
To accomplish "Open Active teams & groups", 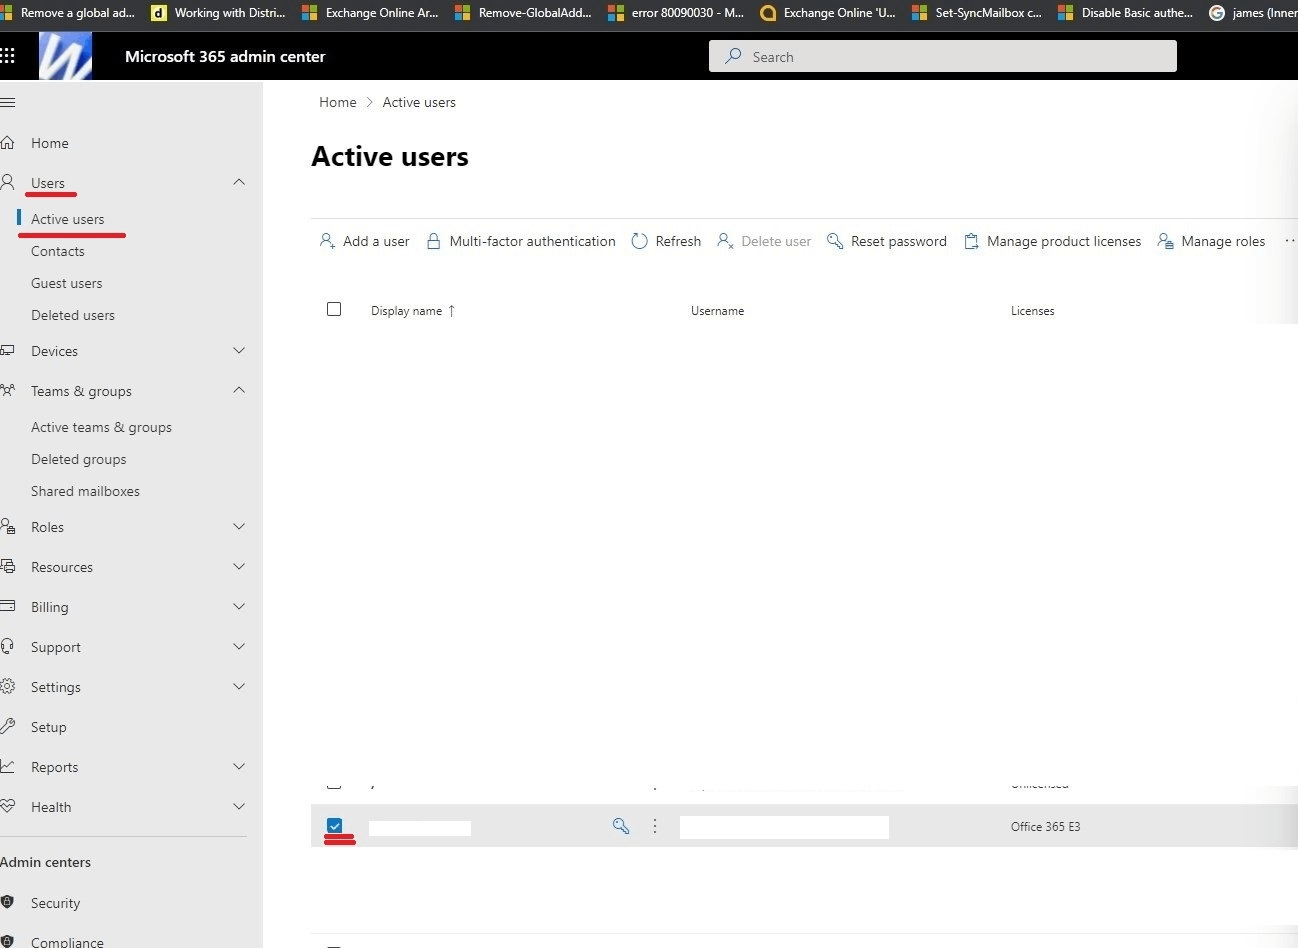I will tap(101, 427).
